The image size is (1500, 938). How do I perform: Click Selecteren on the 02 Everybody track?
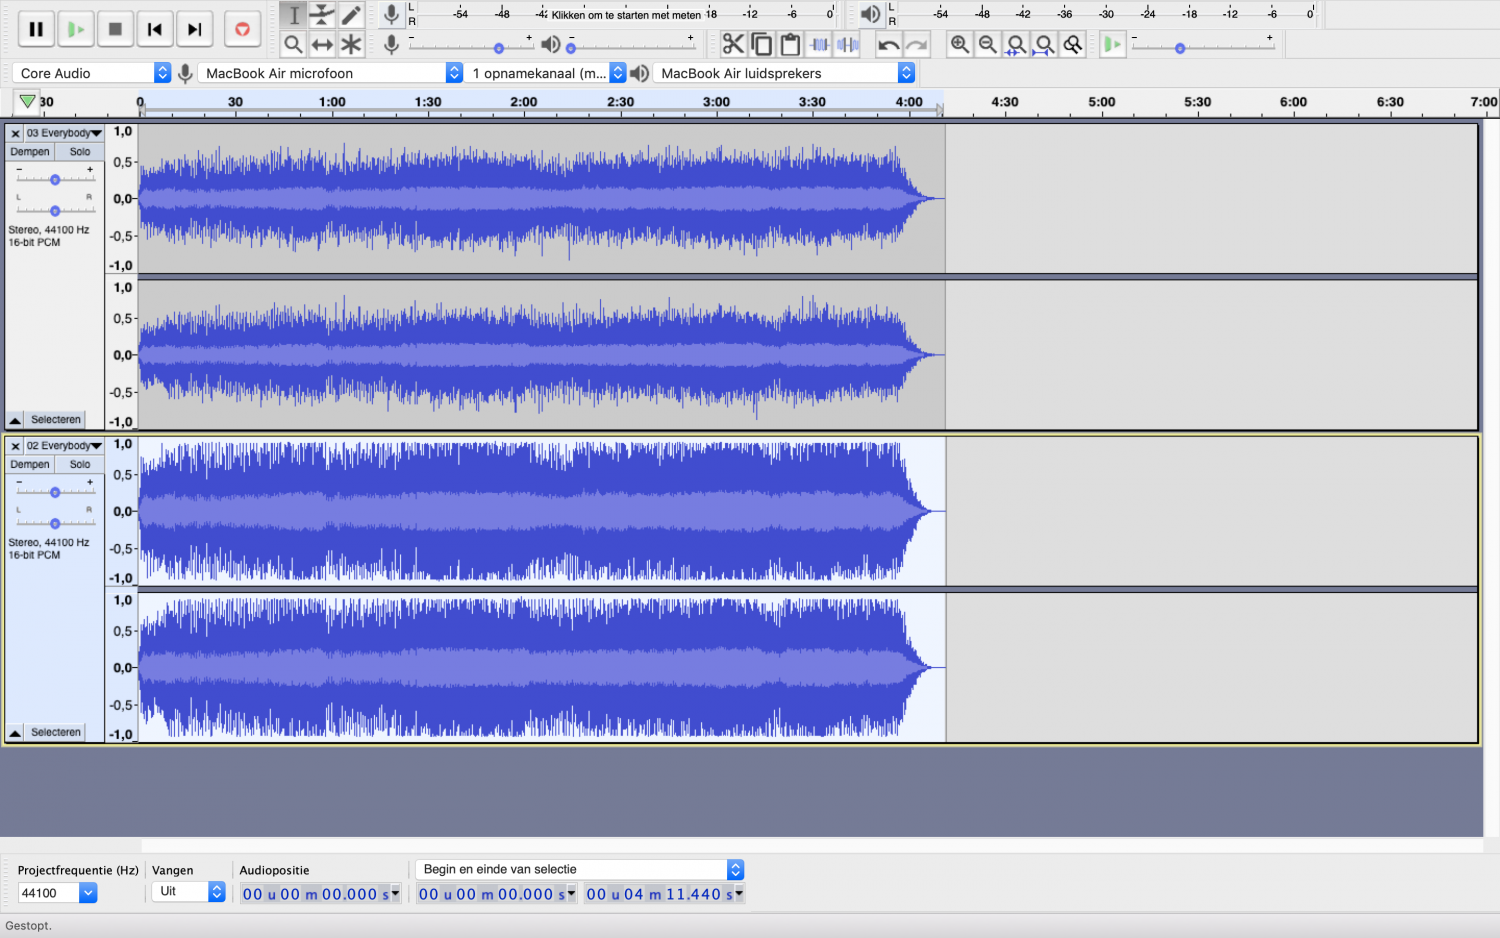pyautogui.click(x=56, y=733)
